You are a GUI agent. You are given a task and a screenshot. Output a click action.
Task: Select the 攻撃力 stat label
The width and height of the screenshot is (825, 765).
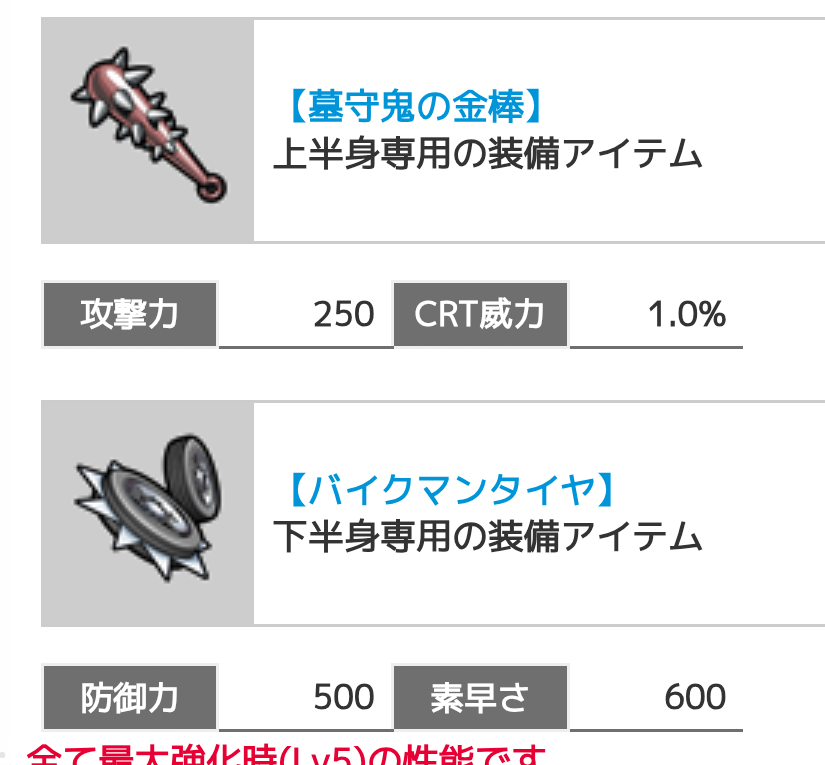pos(129,315)
